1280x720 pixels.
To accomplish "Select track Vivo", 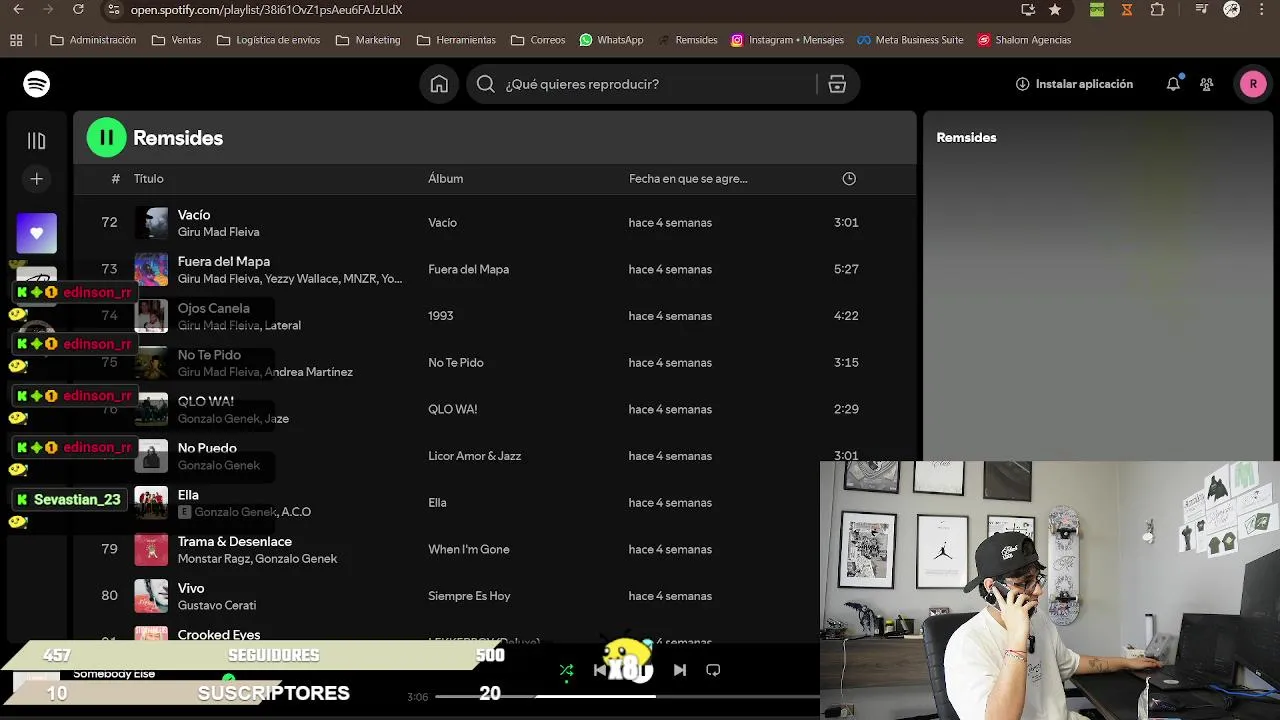I will tap(191, 588).
